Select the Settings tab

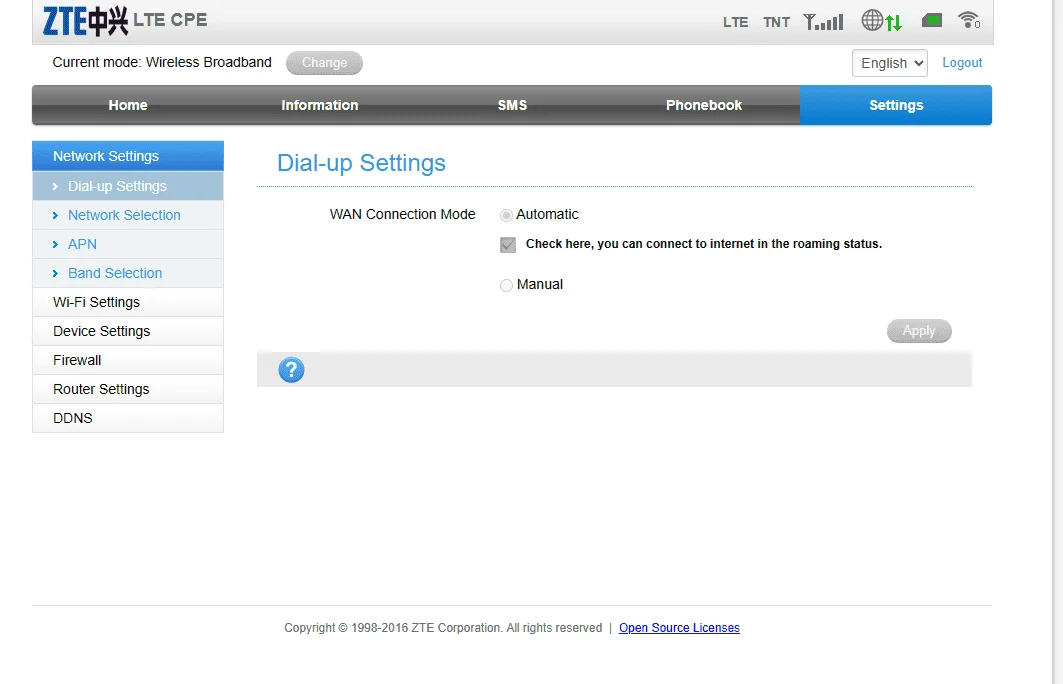[896, 105]
